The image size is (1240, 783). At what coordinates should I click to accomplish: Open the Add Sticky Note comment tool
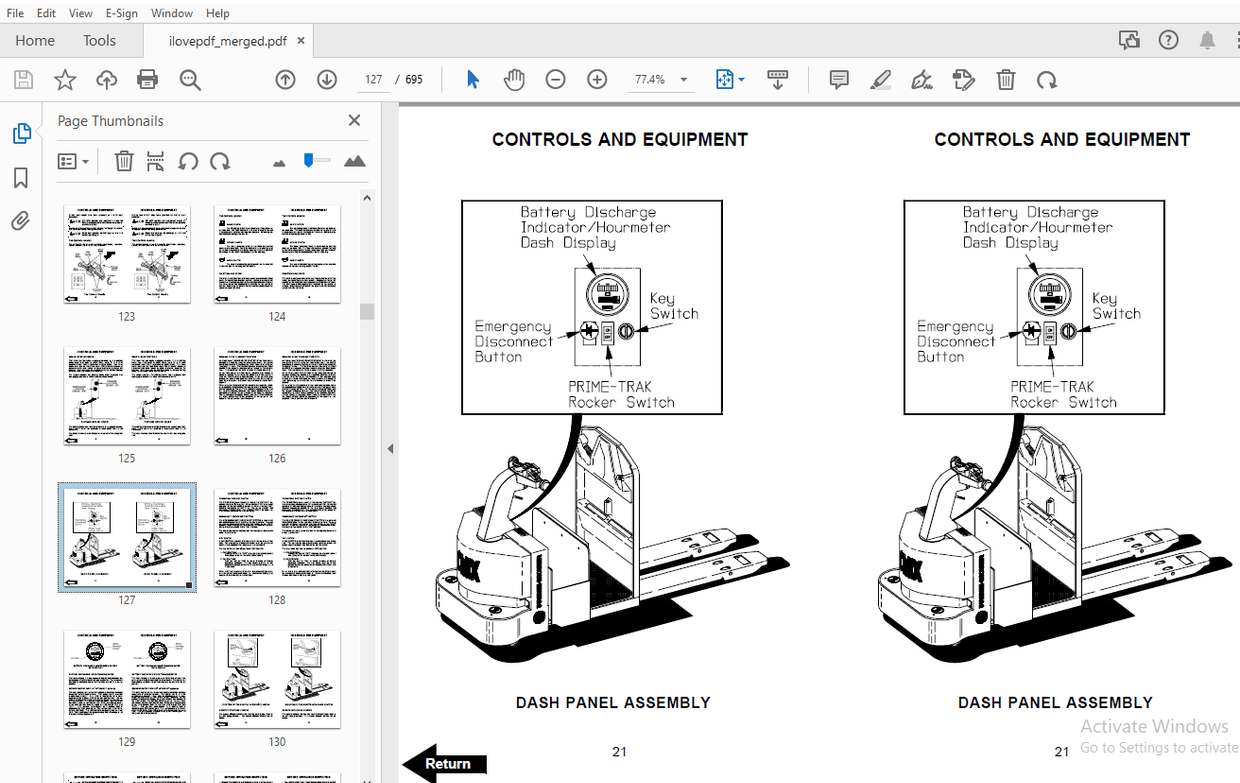coord(838,79)
